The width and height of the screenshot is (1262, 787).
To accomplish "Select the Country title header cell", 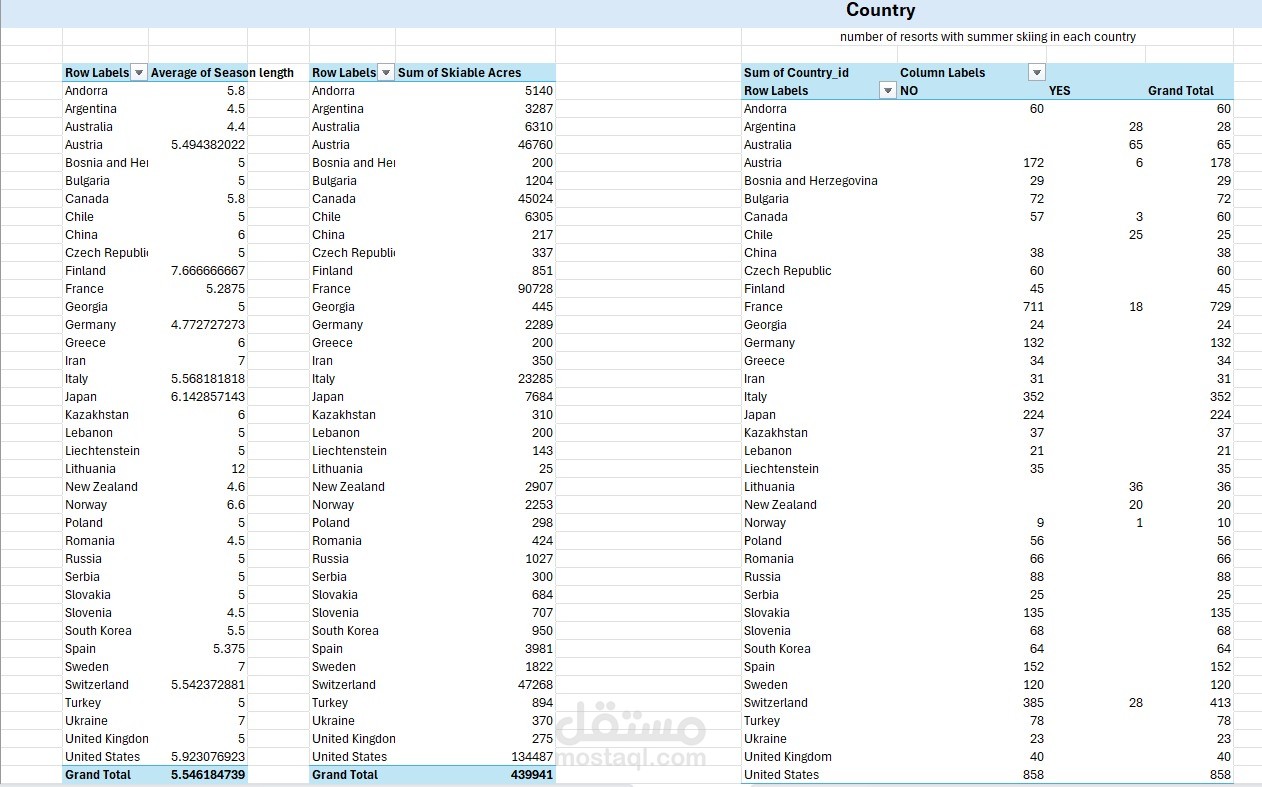I will coord(880,11).
